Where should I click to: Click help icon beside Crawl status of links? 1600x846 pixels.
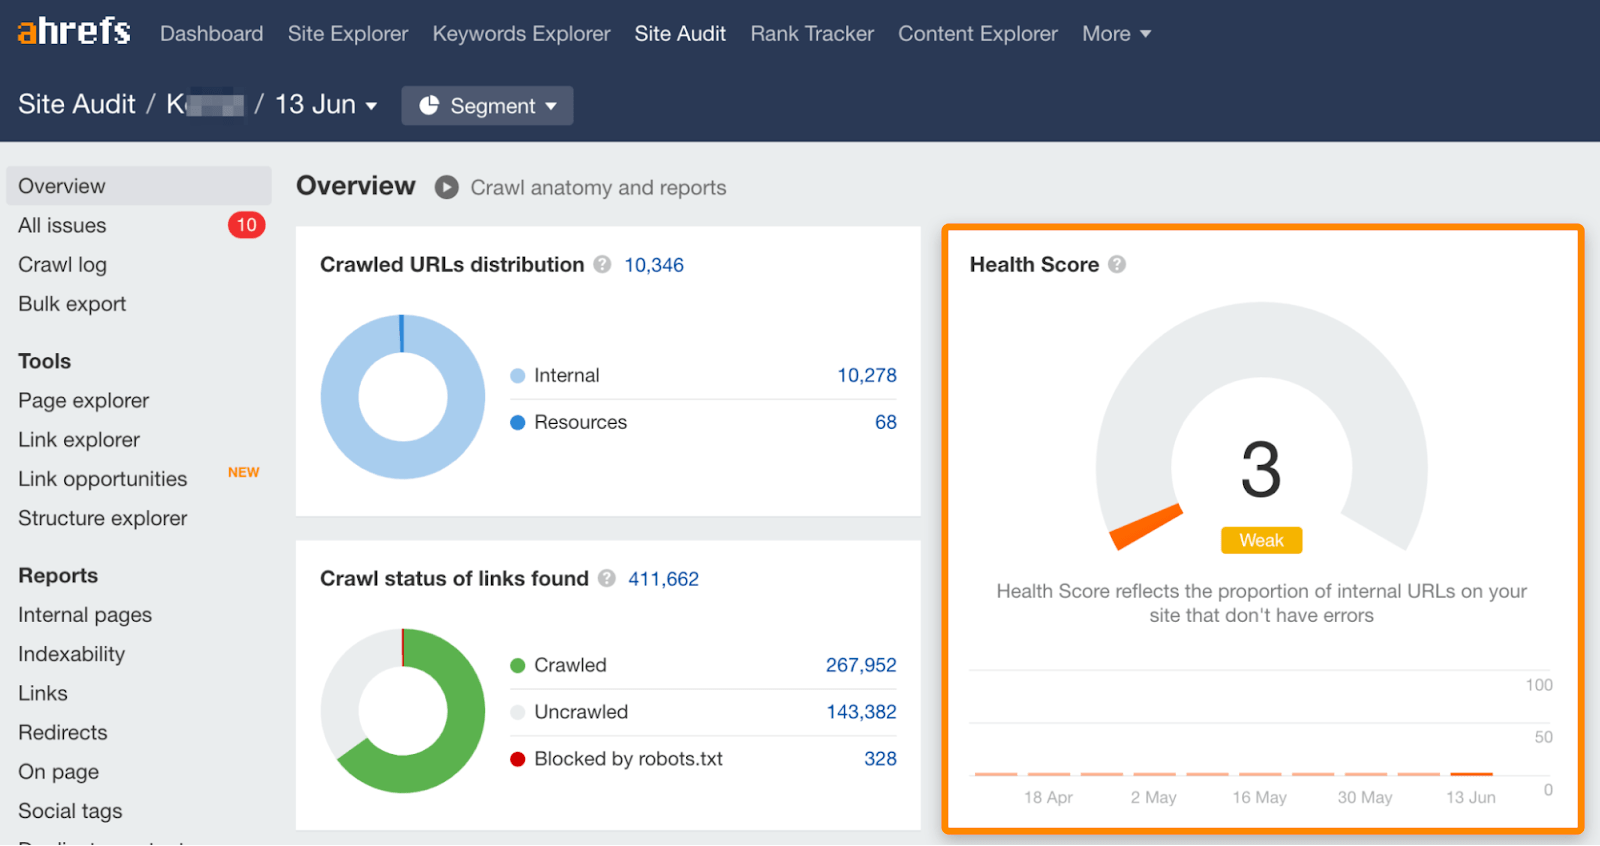click(x=606, y=578)
